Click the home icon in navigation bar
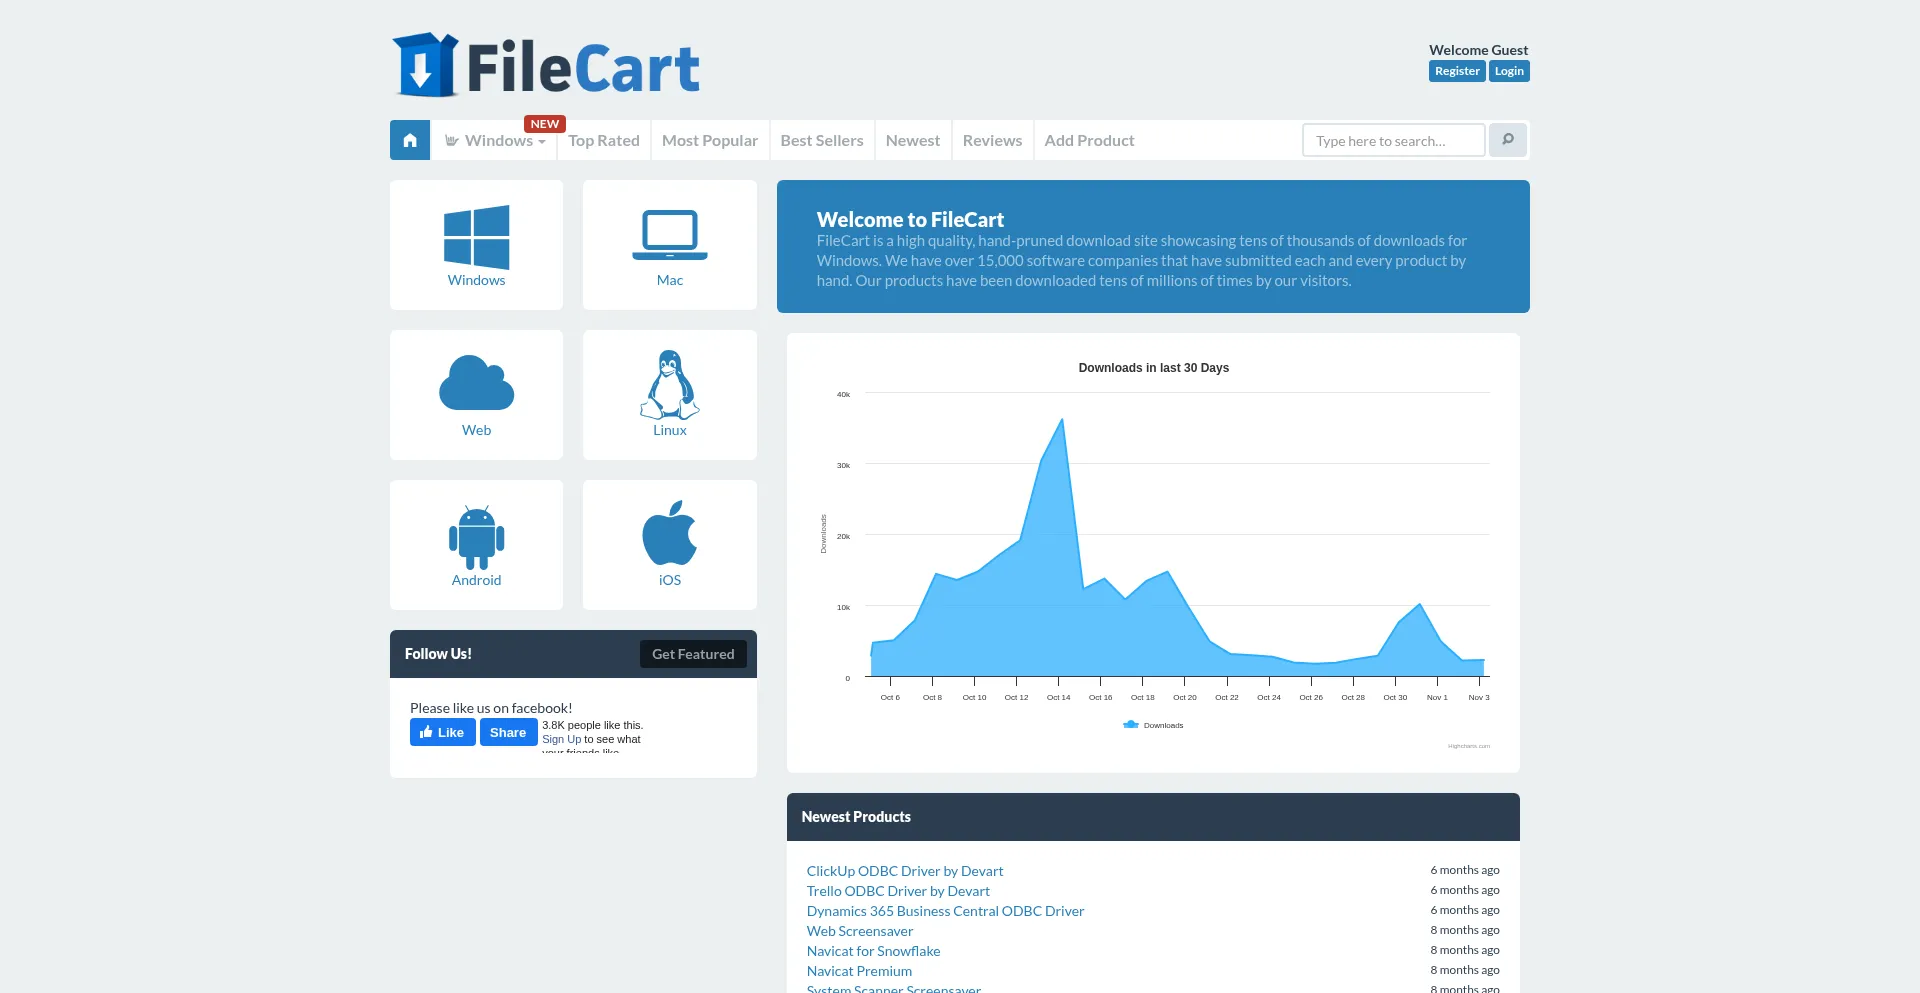This screenshot has width=1920, height=993. (410, 140)
